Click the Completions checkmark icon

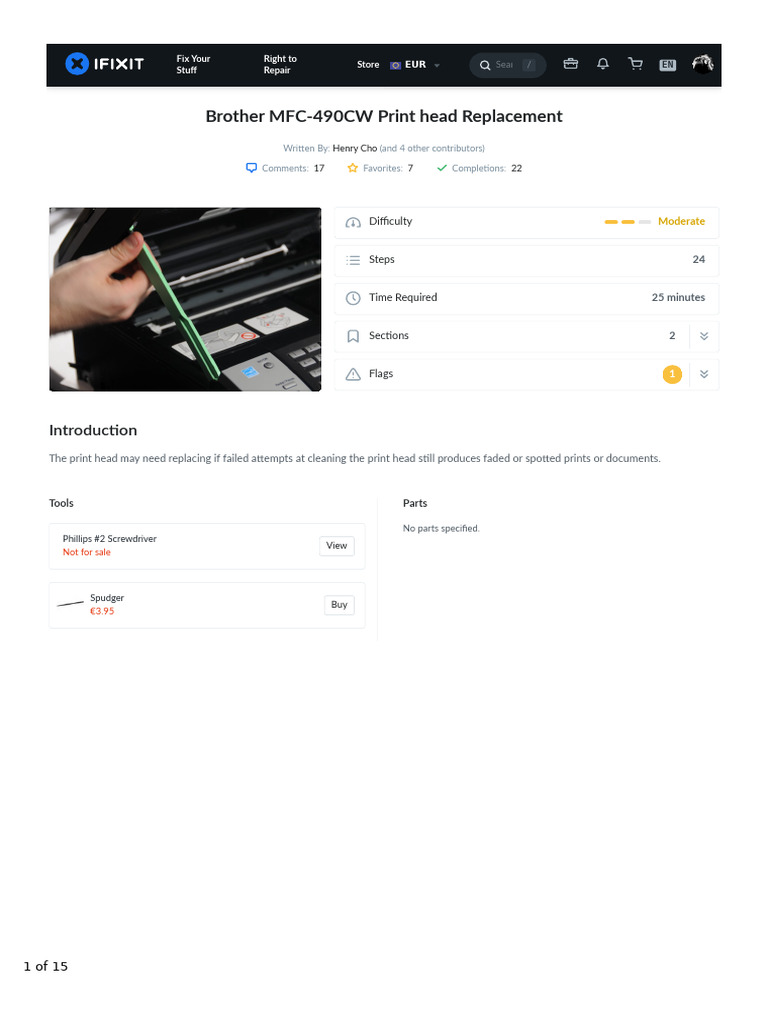(441, 168)
